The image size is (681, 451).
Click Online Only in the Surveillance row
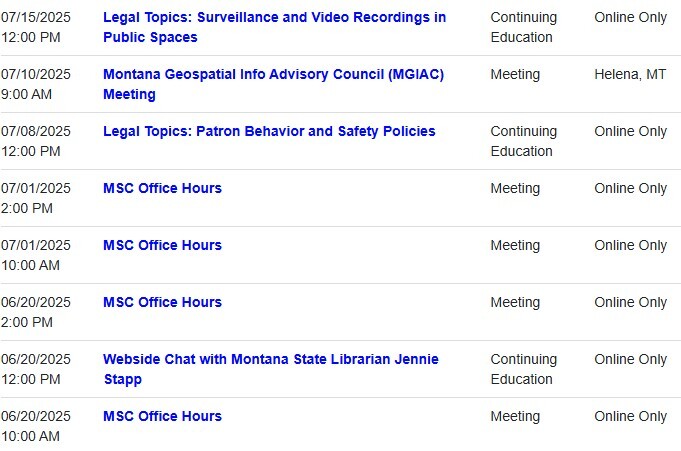[630, 18]
